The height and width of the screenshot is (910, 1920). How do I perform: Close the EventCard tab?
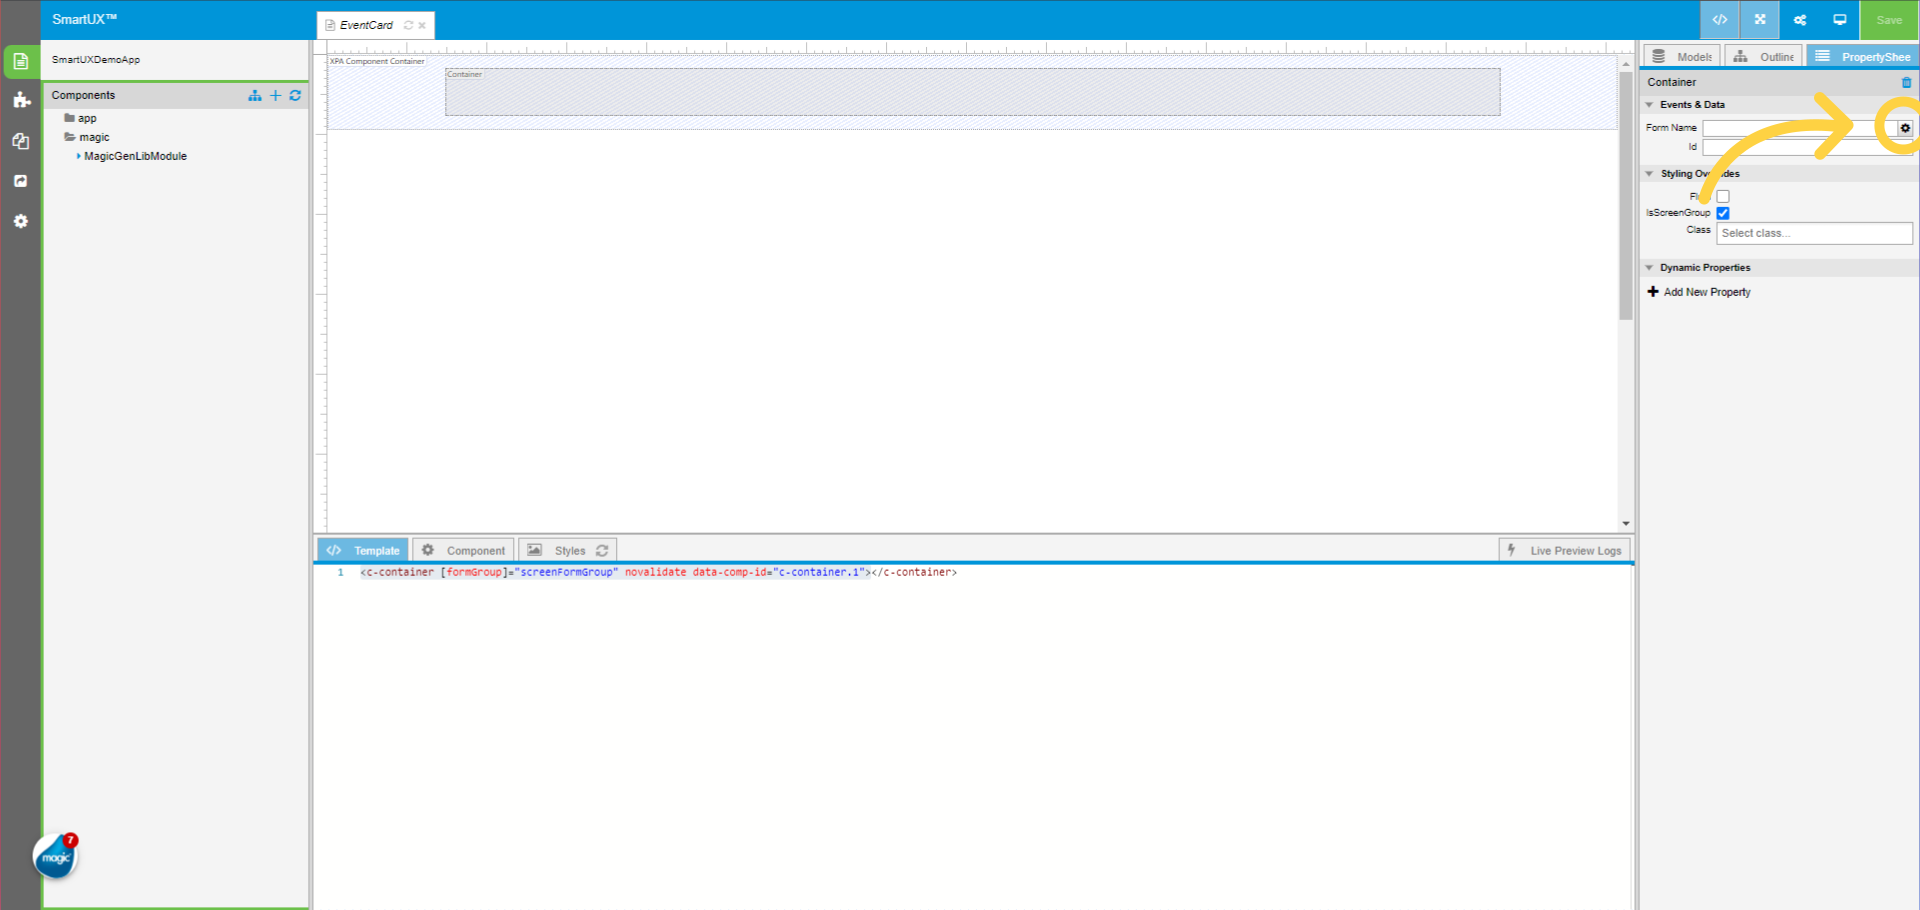coord(422,25)
